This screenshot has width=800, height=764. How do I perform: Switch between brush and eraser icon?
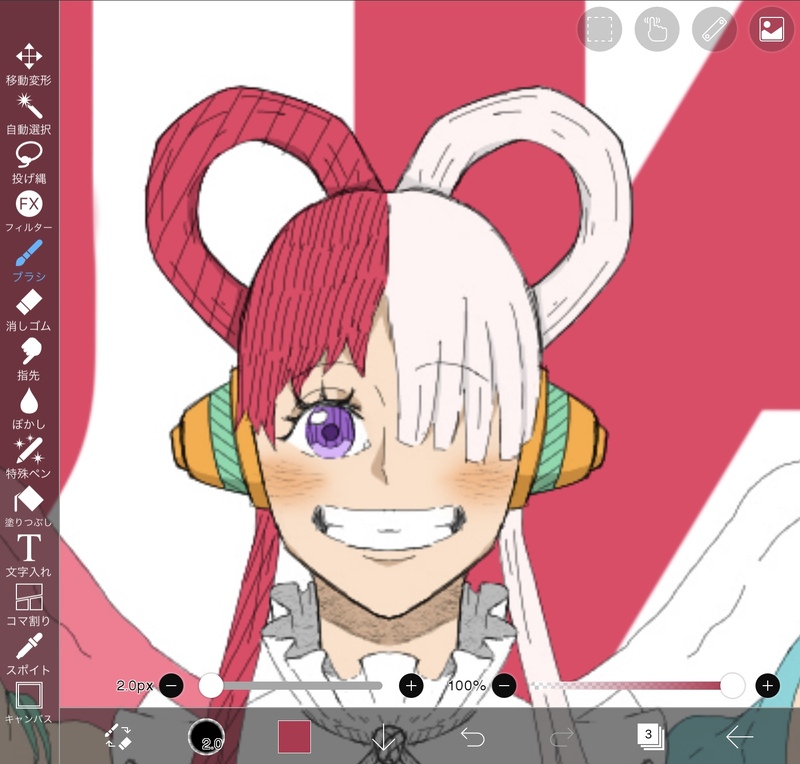[x=118, y=736]
